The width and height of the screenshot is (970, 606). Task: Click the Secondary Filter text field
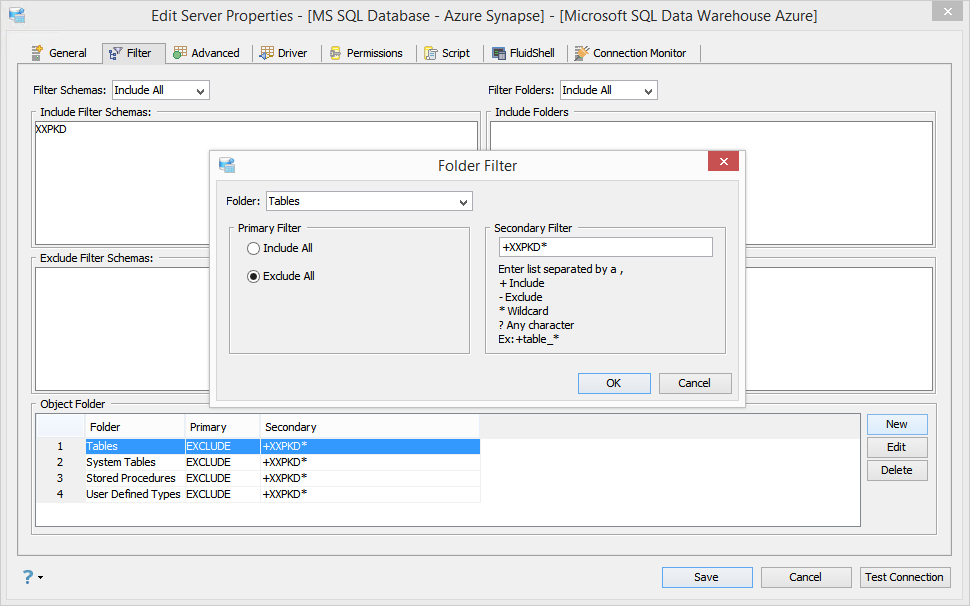point(606,247)
